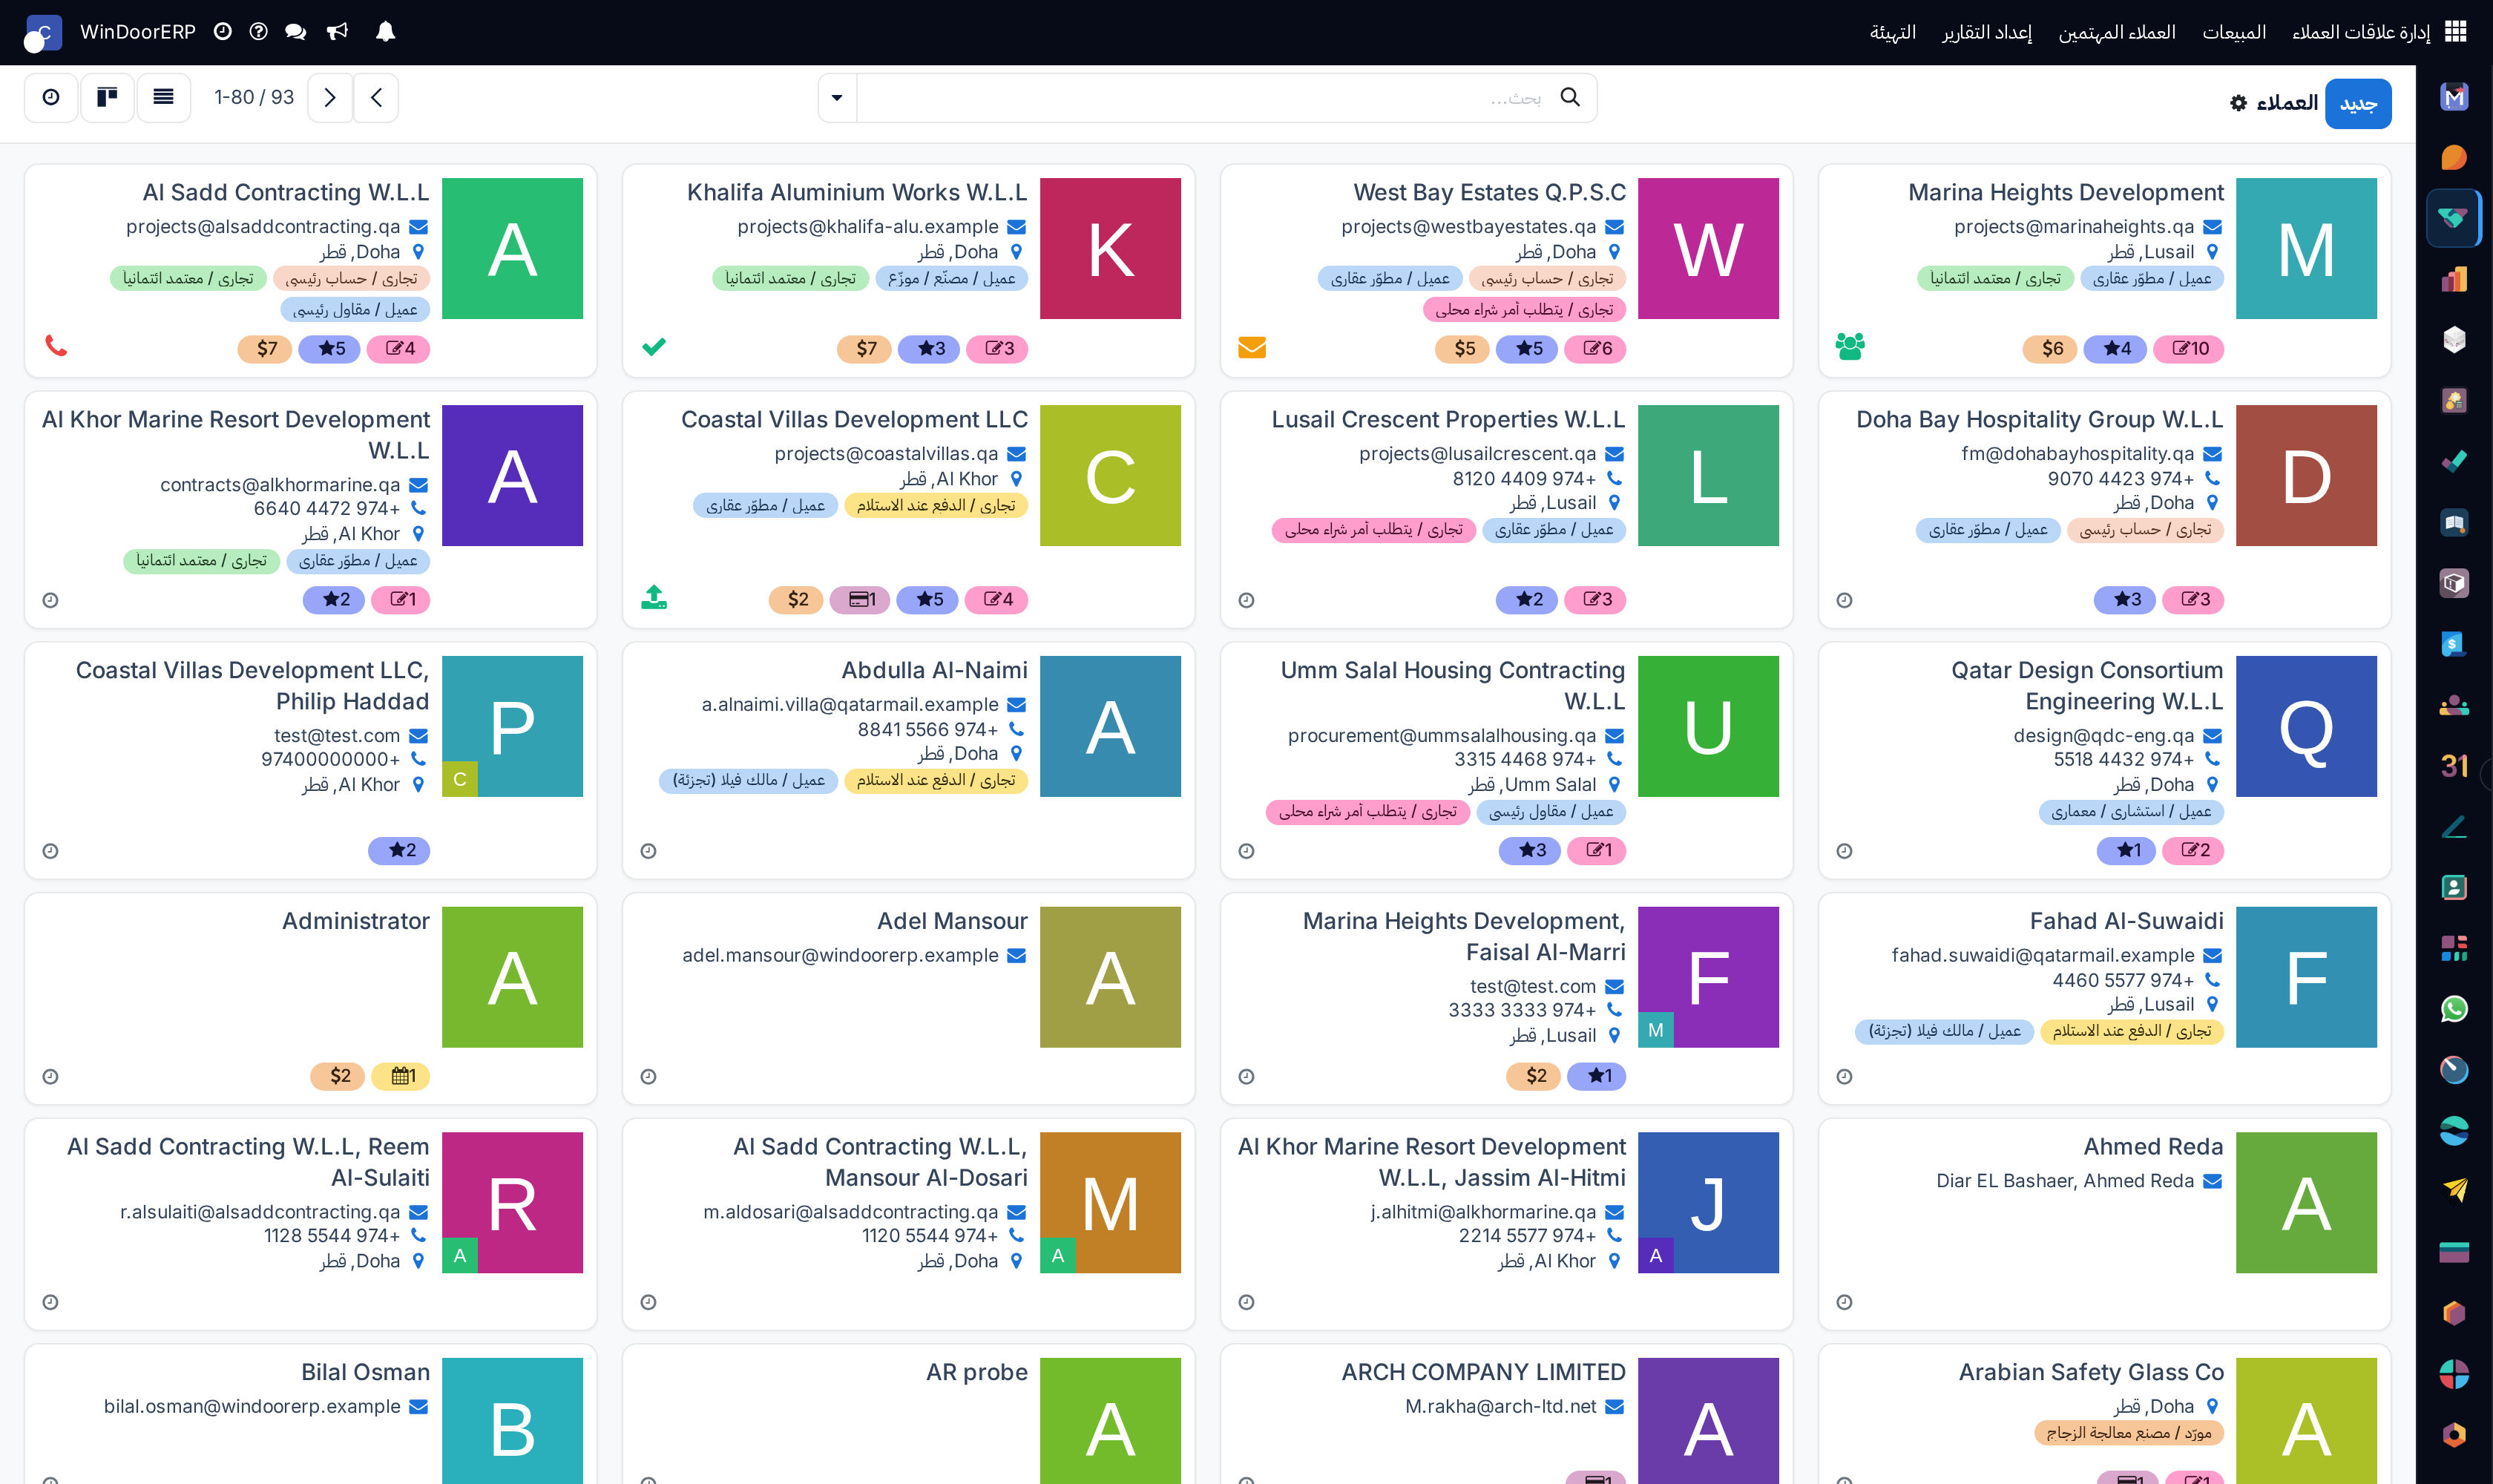Open Umm Salal Housing Contracting star 3 badge

[1530, 850]
